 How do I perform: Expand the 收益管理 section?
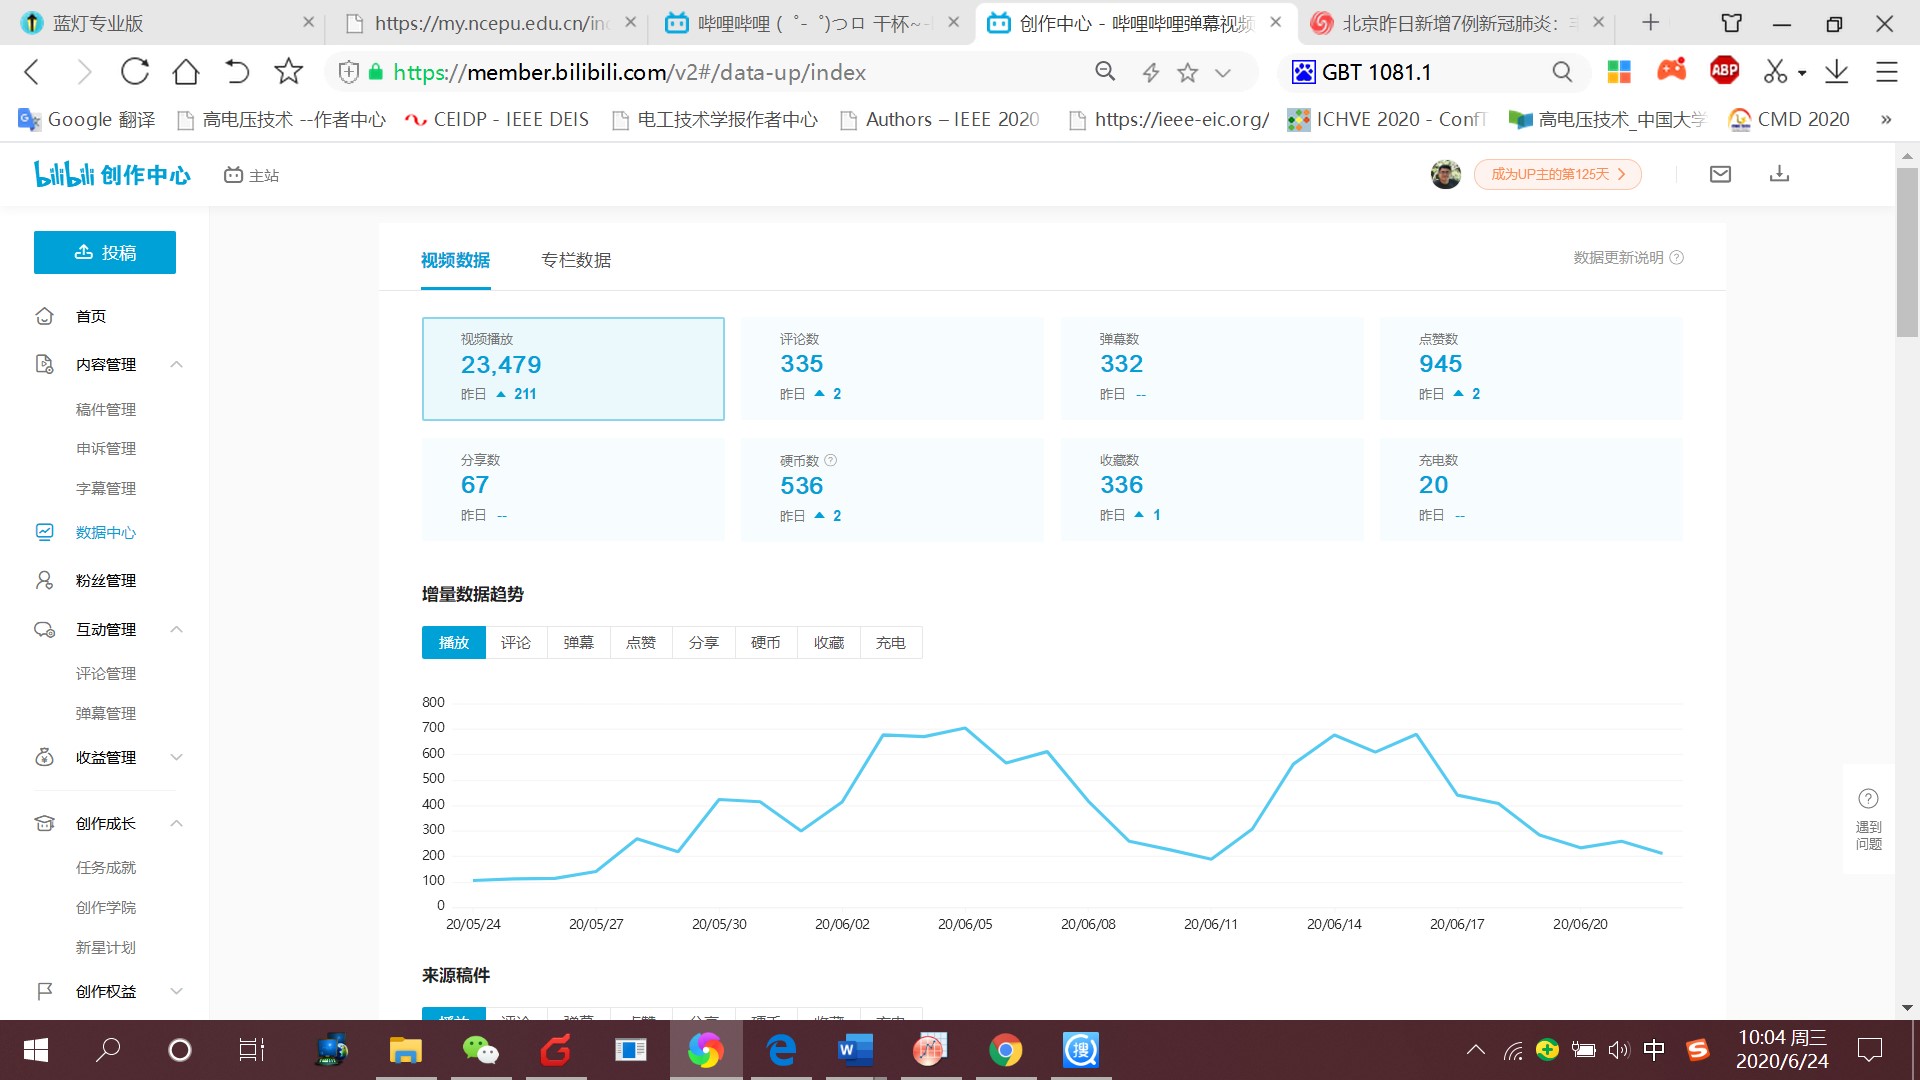click(176, 757)
